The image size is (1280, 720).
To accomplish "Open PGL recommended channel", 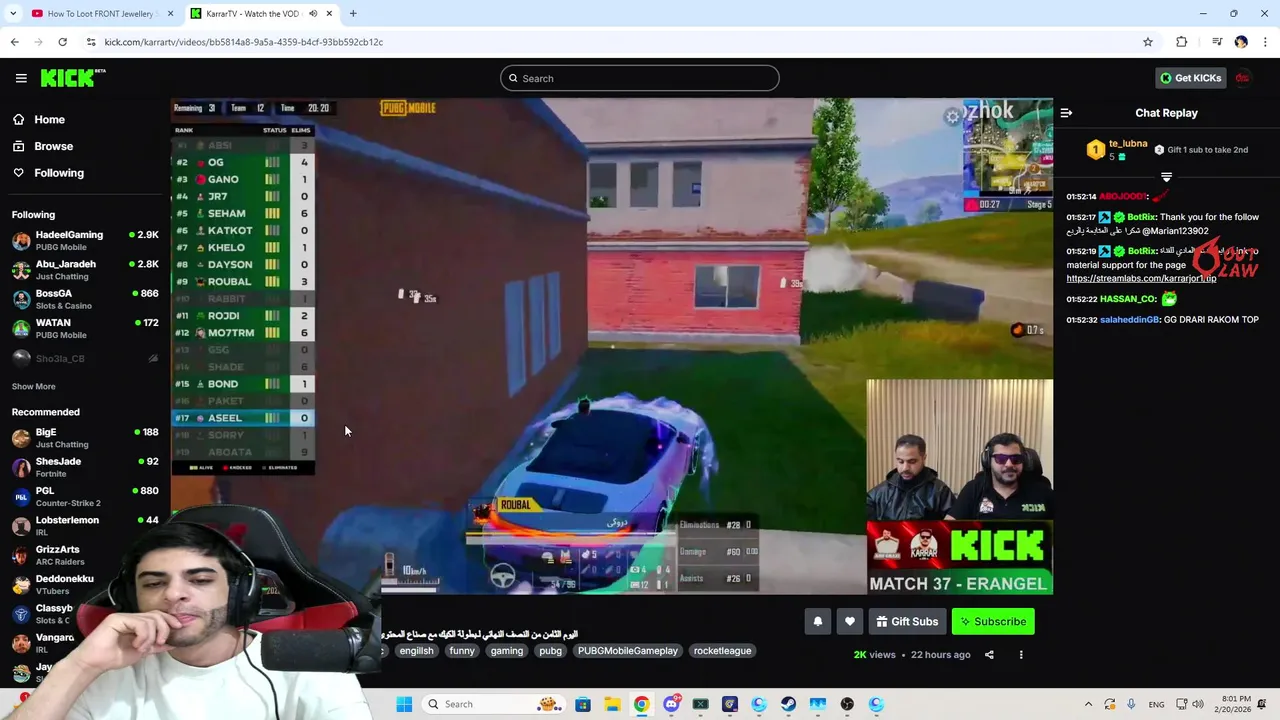I will coord(85,496).
